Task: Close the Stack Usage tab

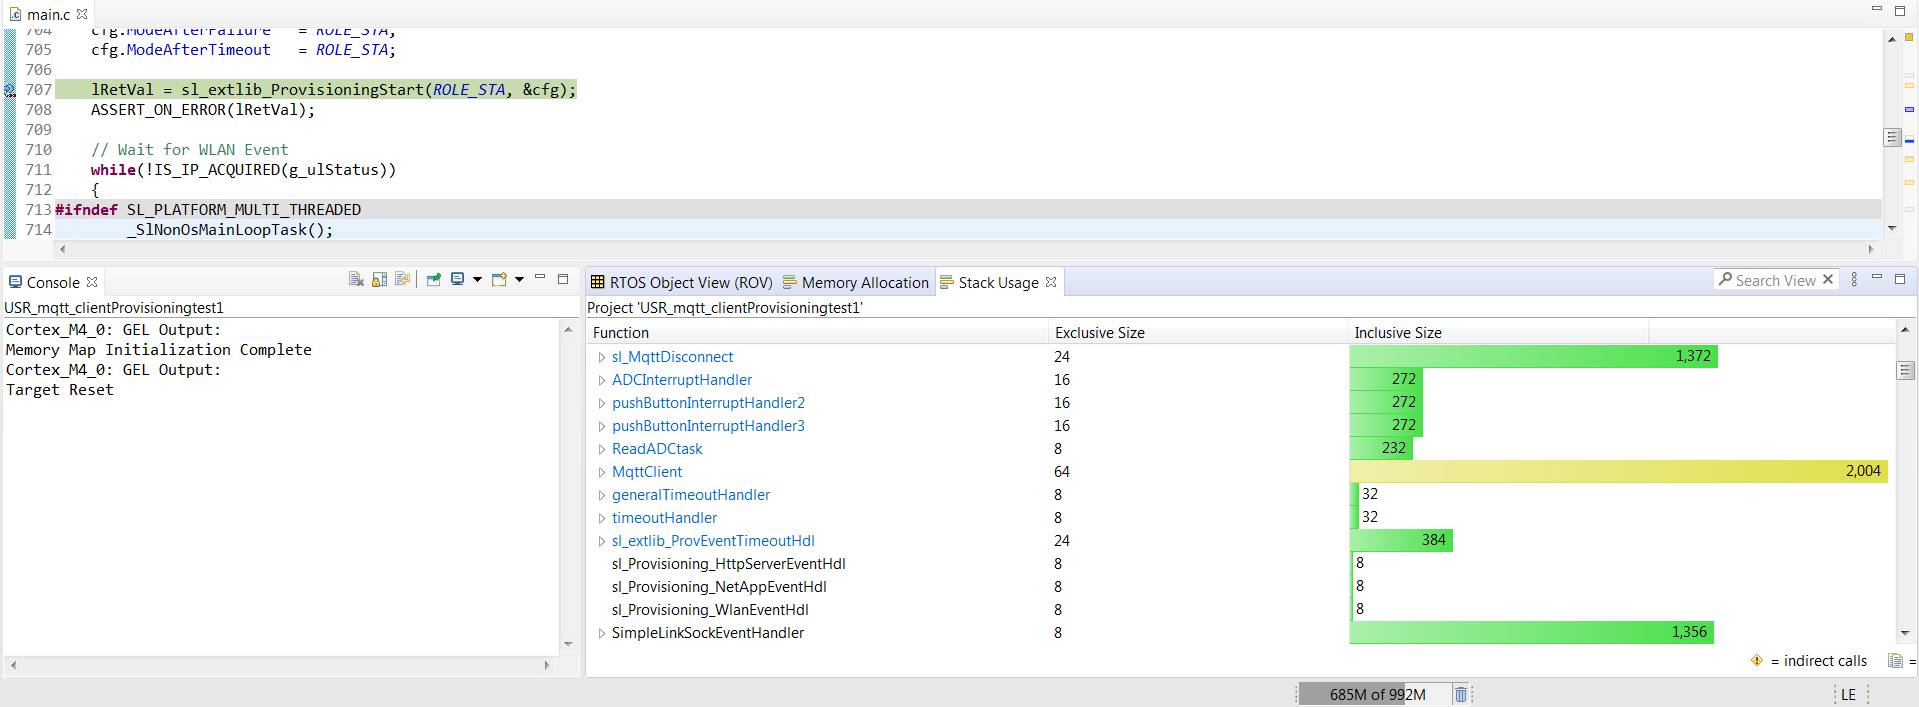Action: 1051,283
